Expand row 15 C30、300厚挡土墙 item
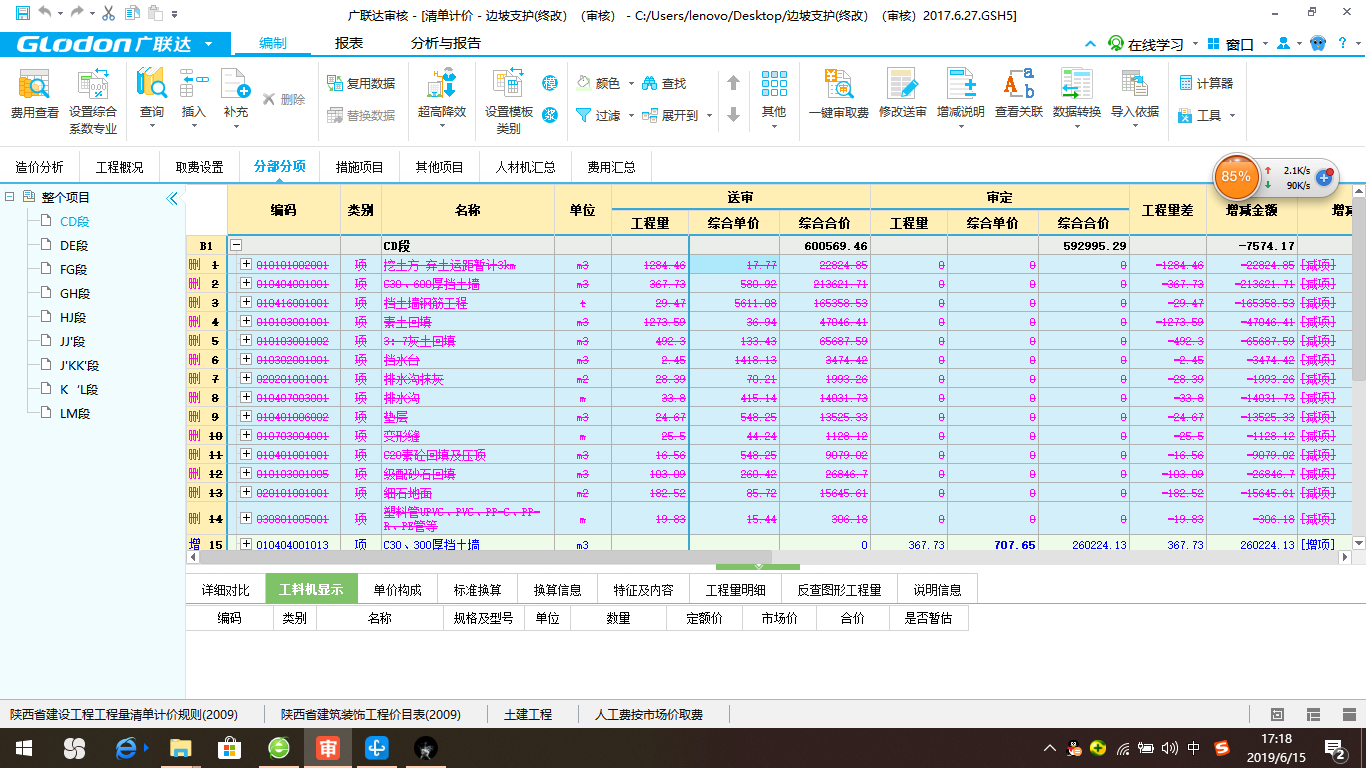The width and height of the screenshot is (1366, 768). [247, 545]
